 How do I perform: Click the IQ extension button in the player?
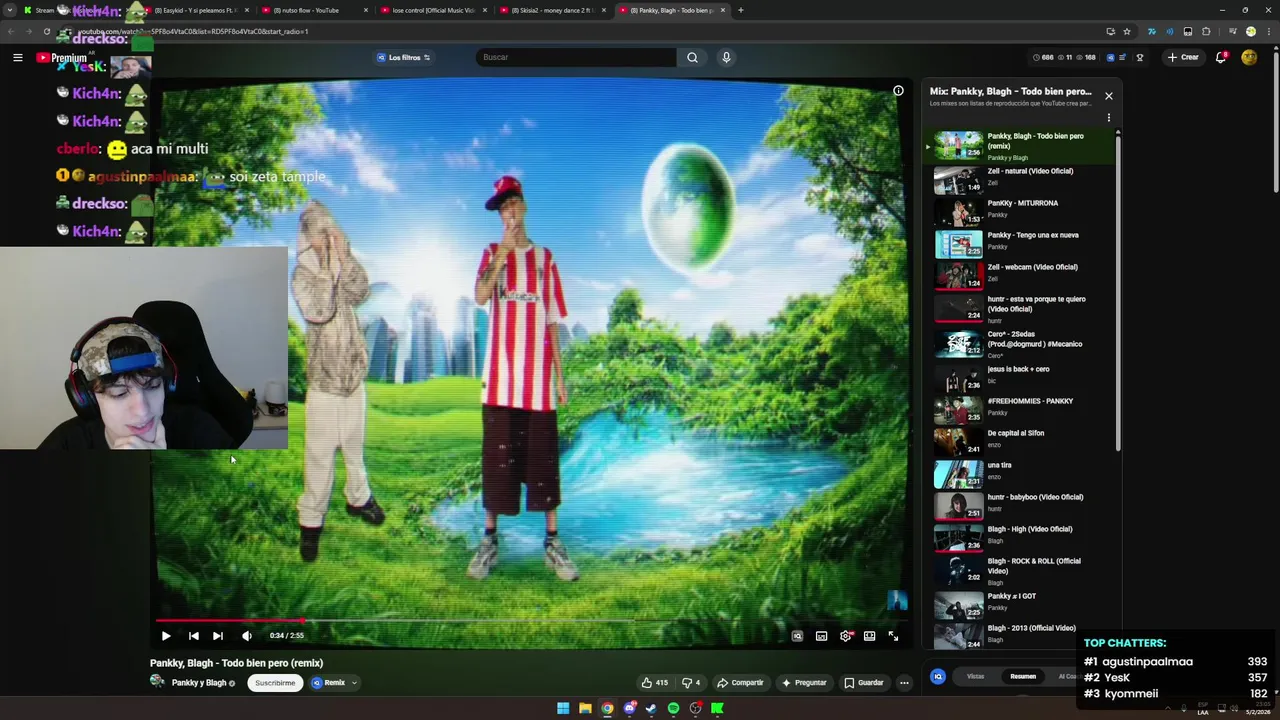[797, 636]
